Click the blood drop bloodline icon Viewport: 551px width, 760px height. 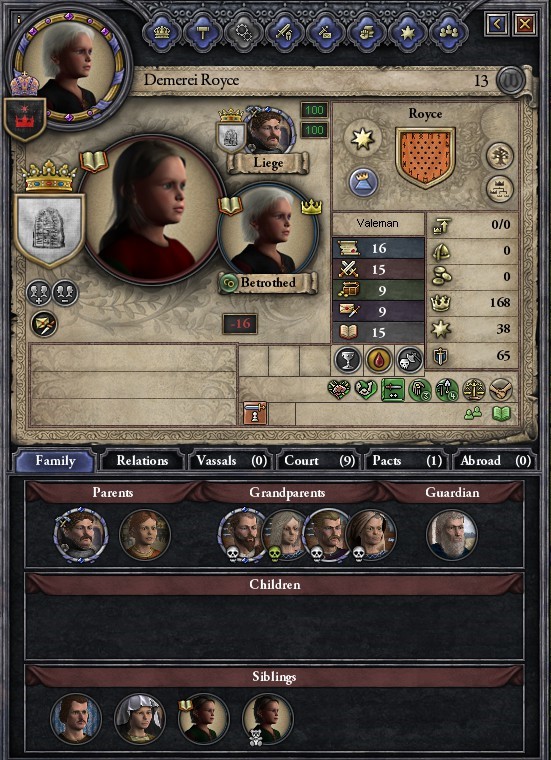tap(379, 360)
